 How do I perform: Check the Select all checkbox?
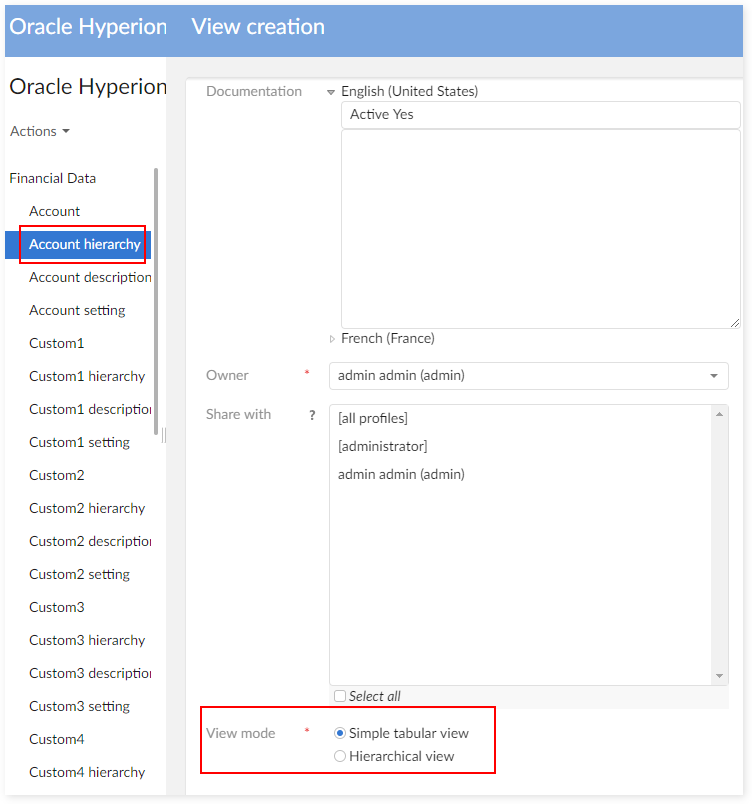340,696
